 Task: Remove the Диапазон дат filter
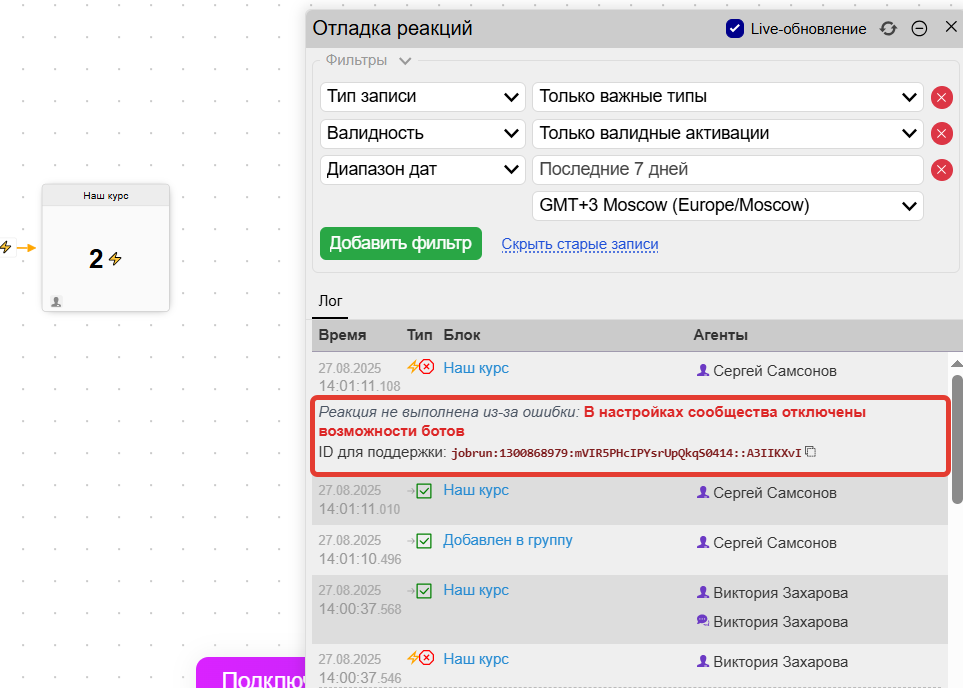pyautogui.click(x=942, y=170)
